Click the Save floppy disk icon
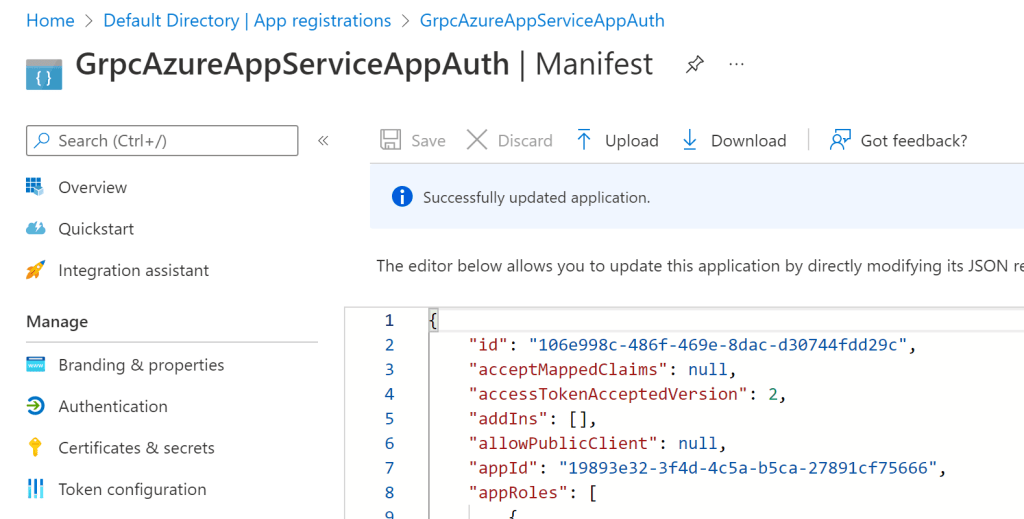 (391, 140)
